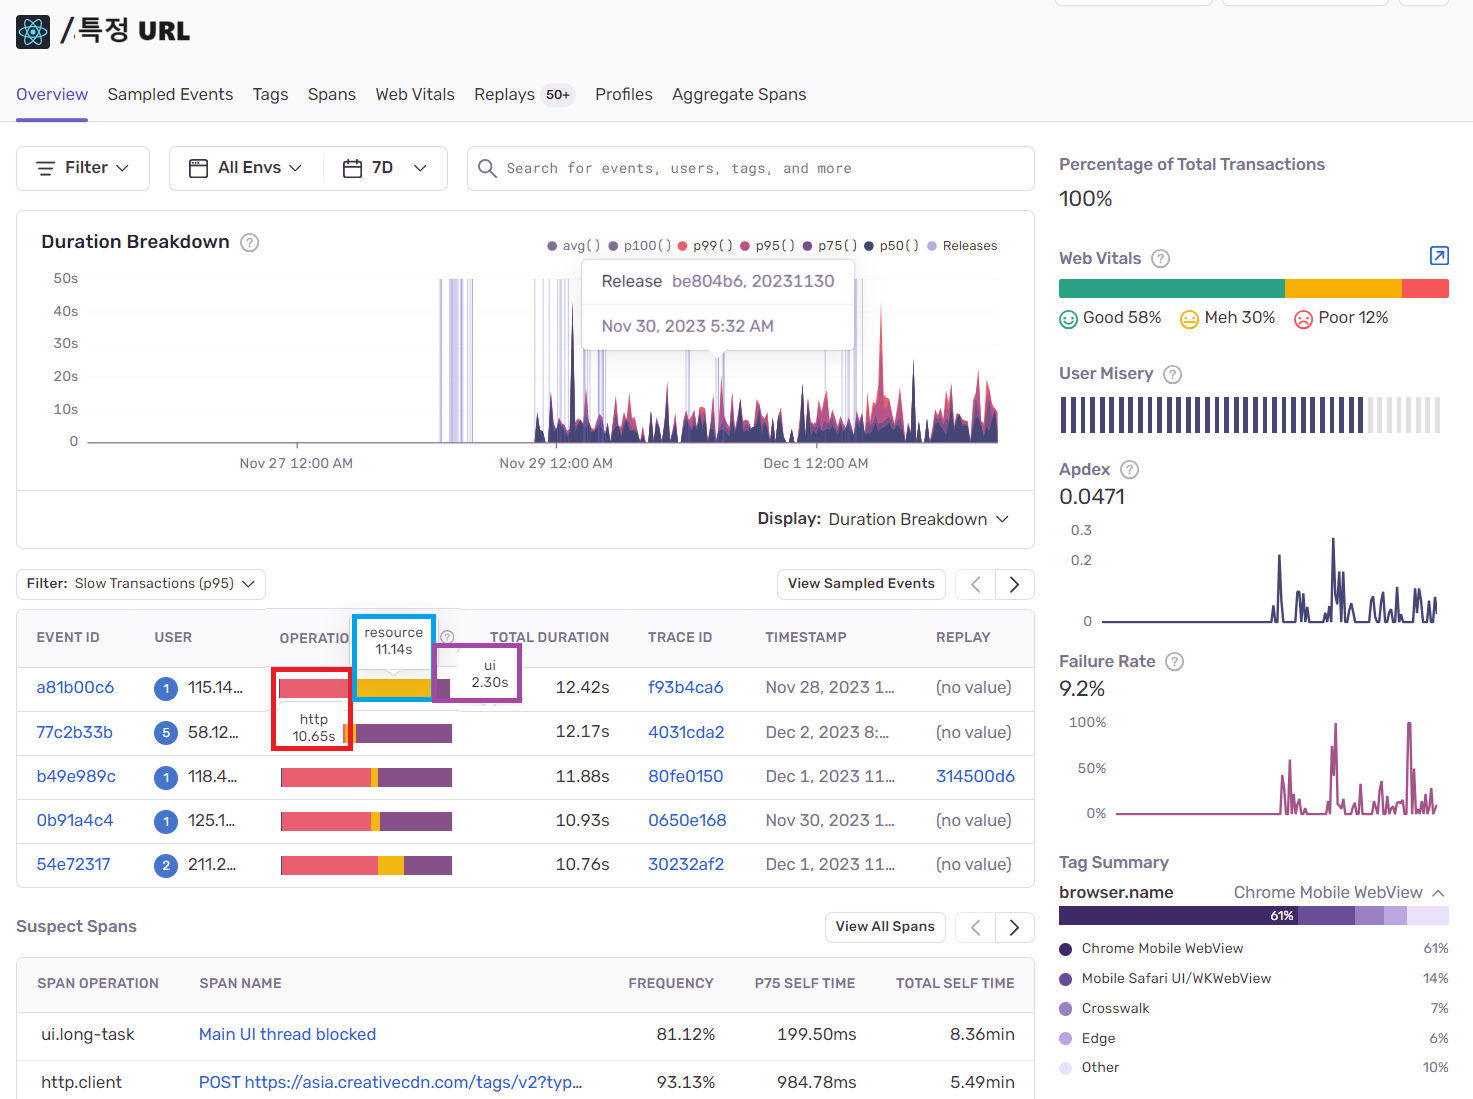Go to next sampled events page

(x=1014, y=584)
